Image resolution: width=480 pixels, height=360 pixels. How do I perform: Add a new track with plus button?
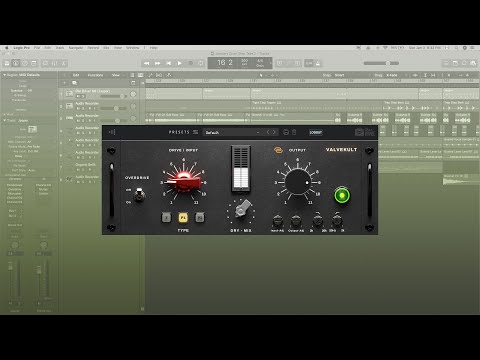[65, 83]
